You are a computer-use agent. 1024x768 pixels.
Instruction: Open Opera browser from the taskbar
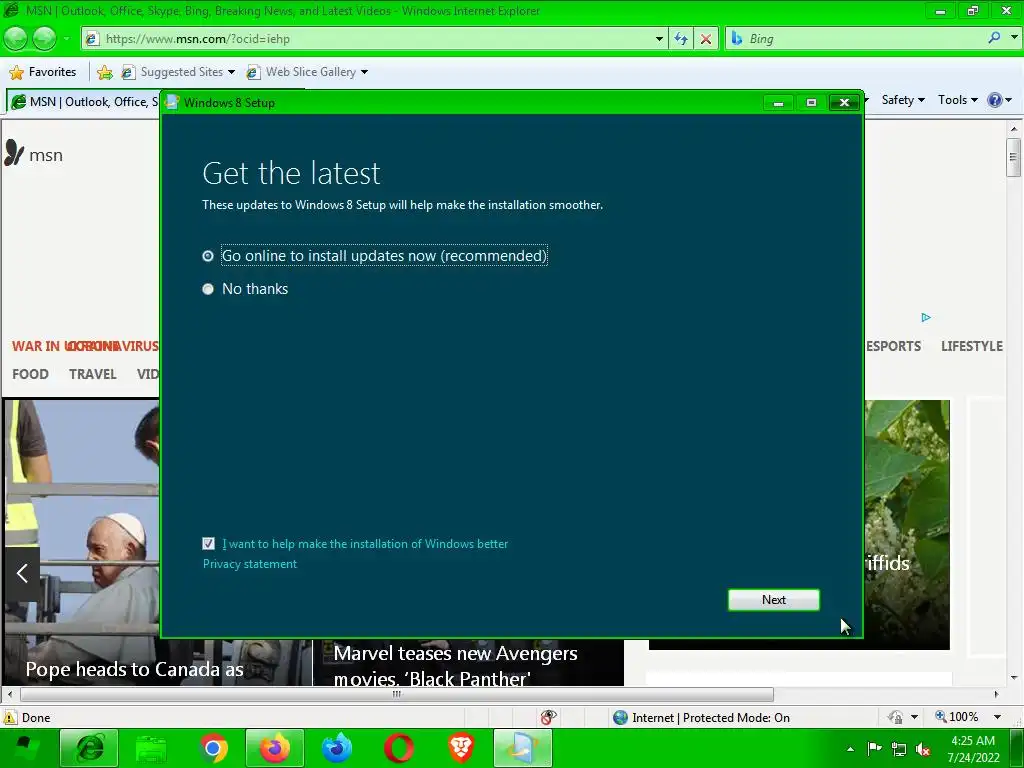point(398,748)
